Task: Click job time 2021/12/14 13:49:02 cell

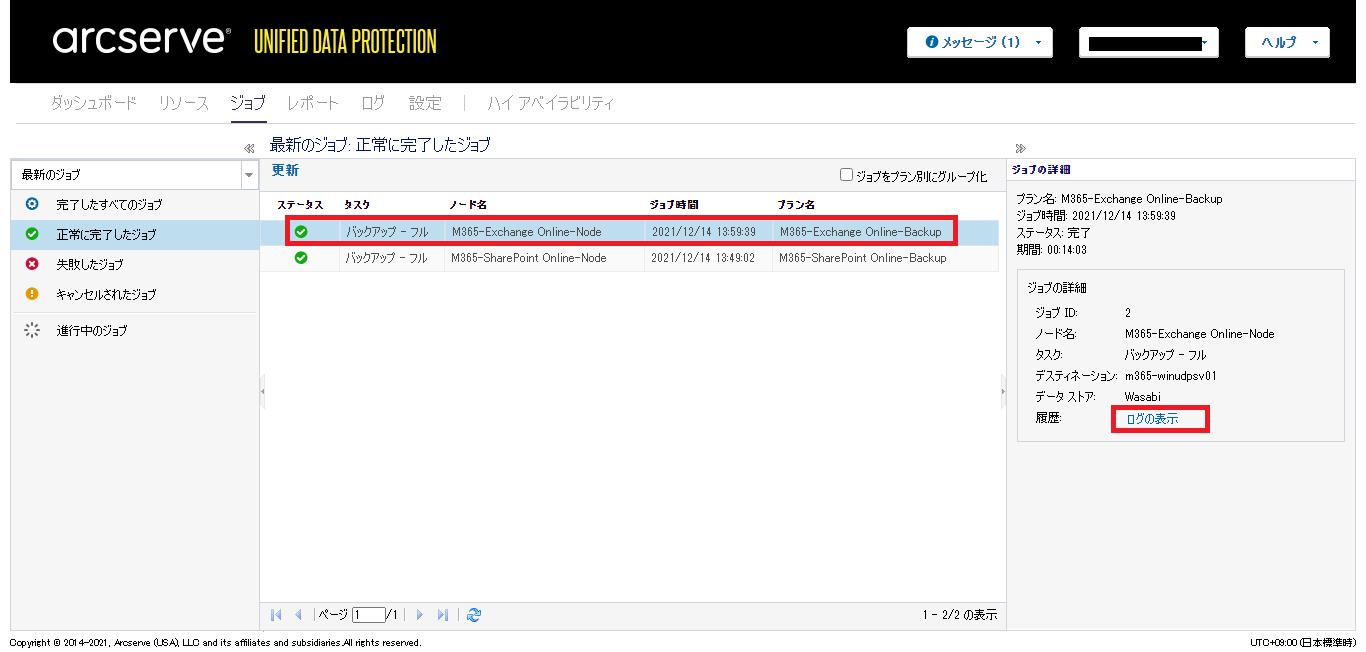Action: [701, 257]
